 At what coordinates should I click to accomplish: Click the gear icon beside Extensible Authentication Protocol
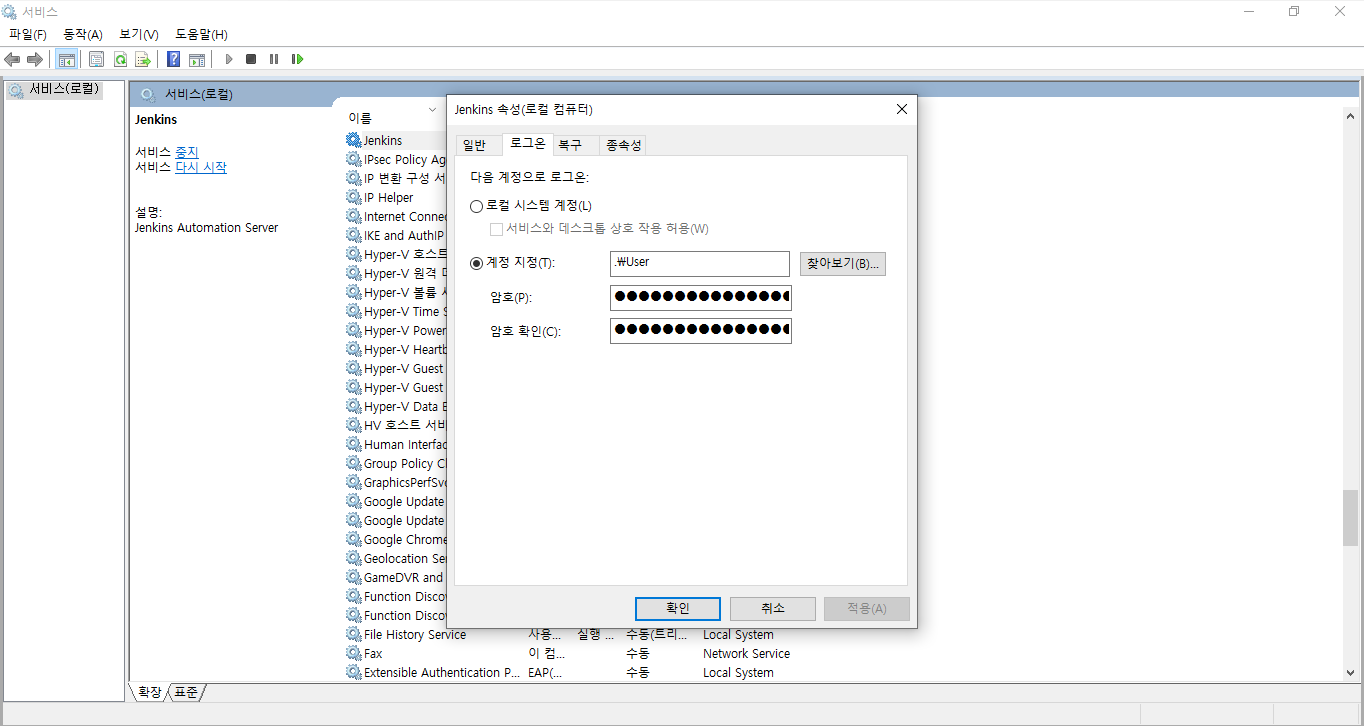354,672
